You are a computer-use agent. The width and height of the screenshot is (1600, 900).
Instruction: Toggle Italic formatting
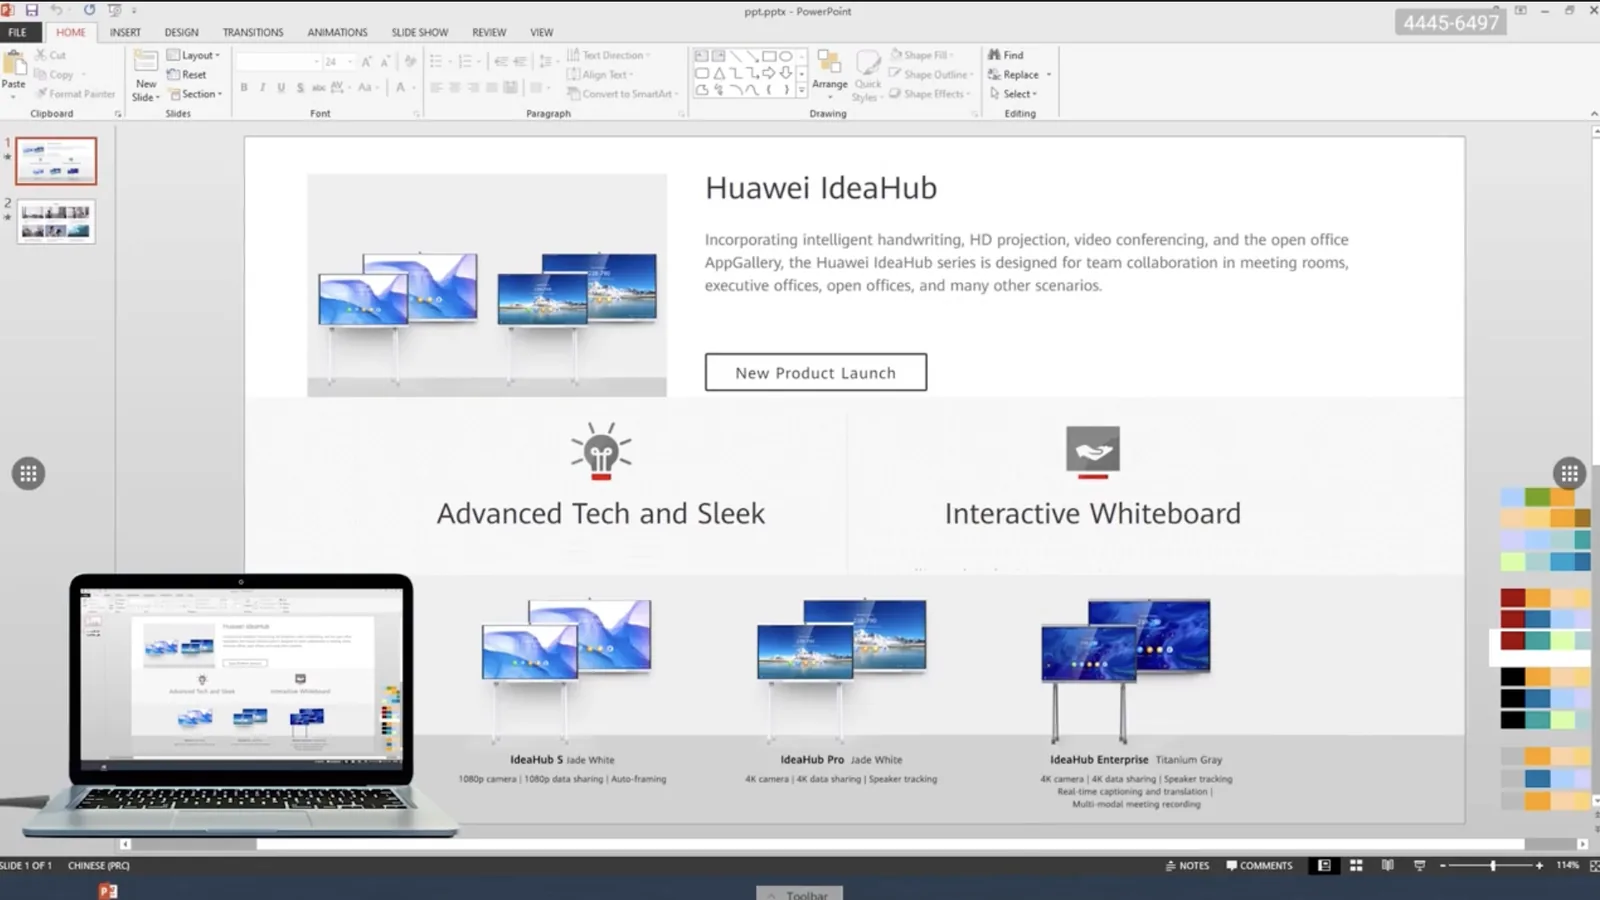pyautogui.click(x=262, y=88)
